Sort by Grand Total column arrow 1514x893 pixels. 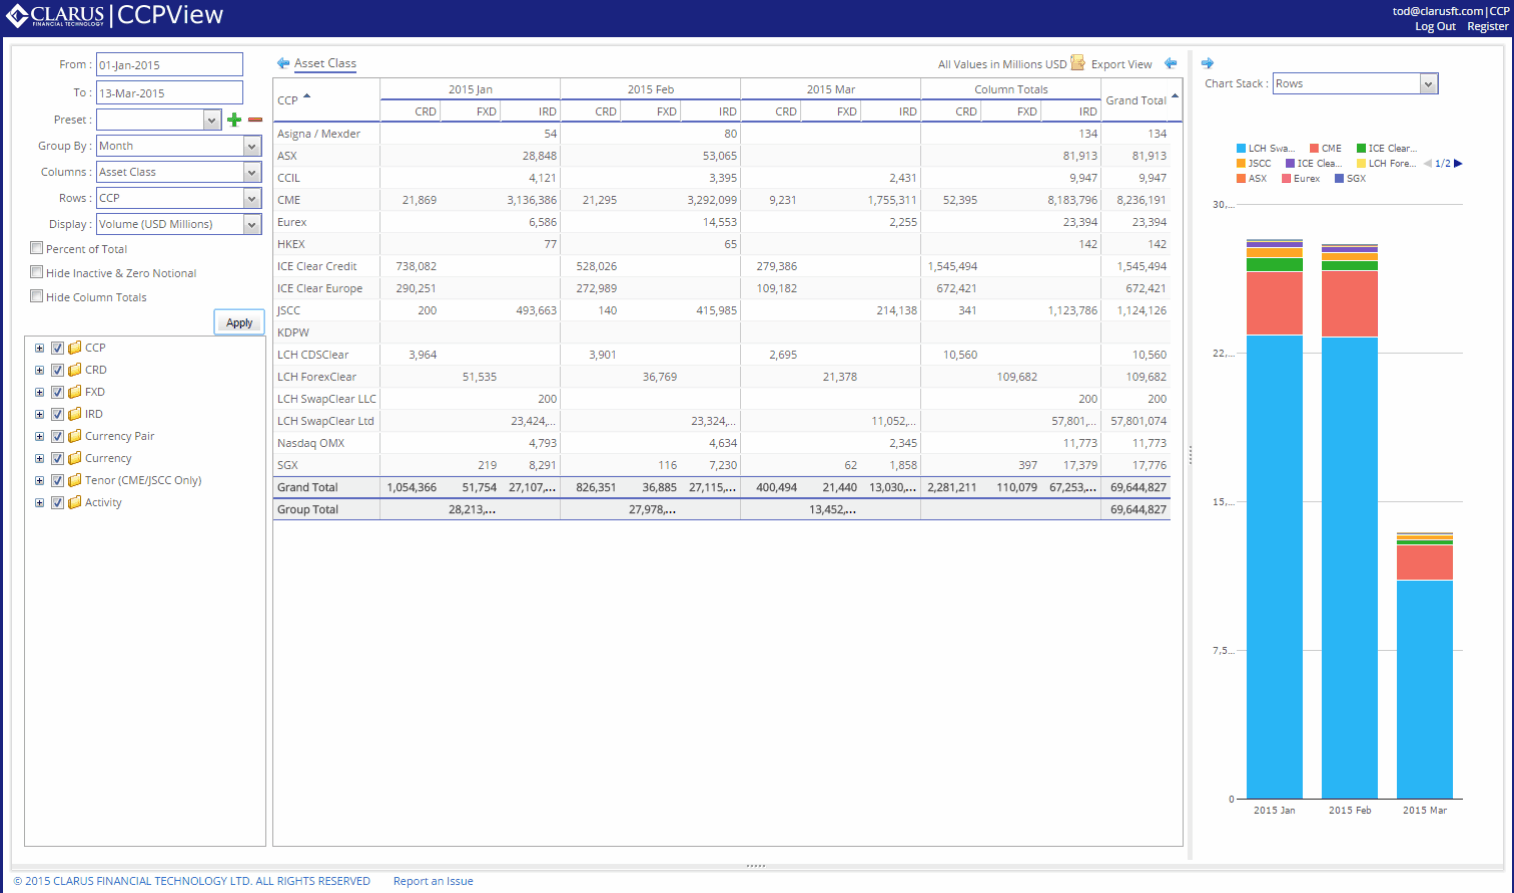point(1175,96)
